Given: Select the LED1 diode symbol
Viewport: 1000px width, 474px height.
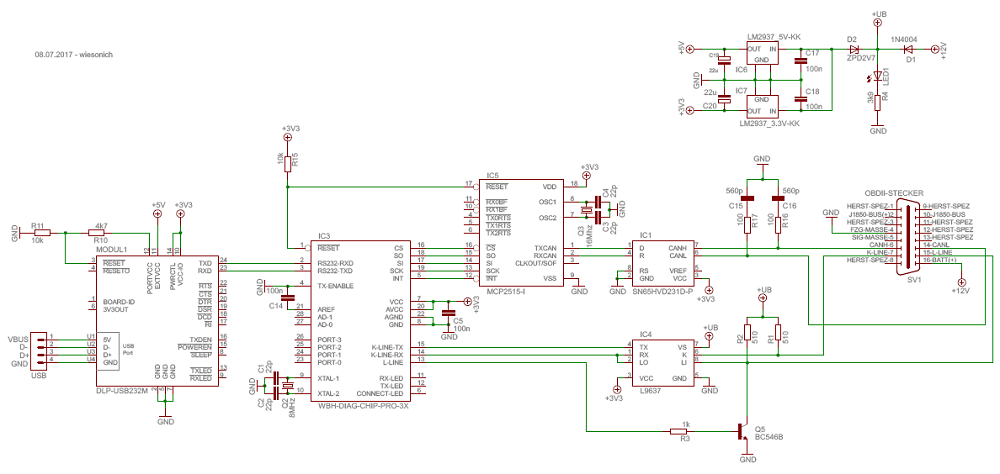Looking at the screenshot, I should 877,75.
